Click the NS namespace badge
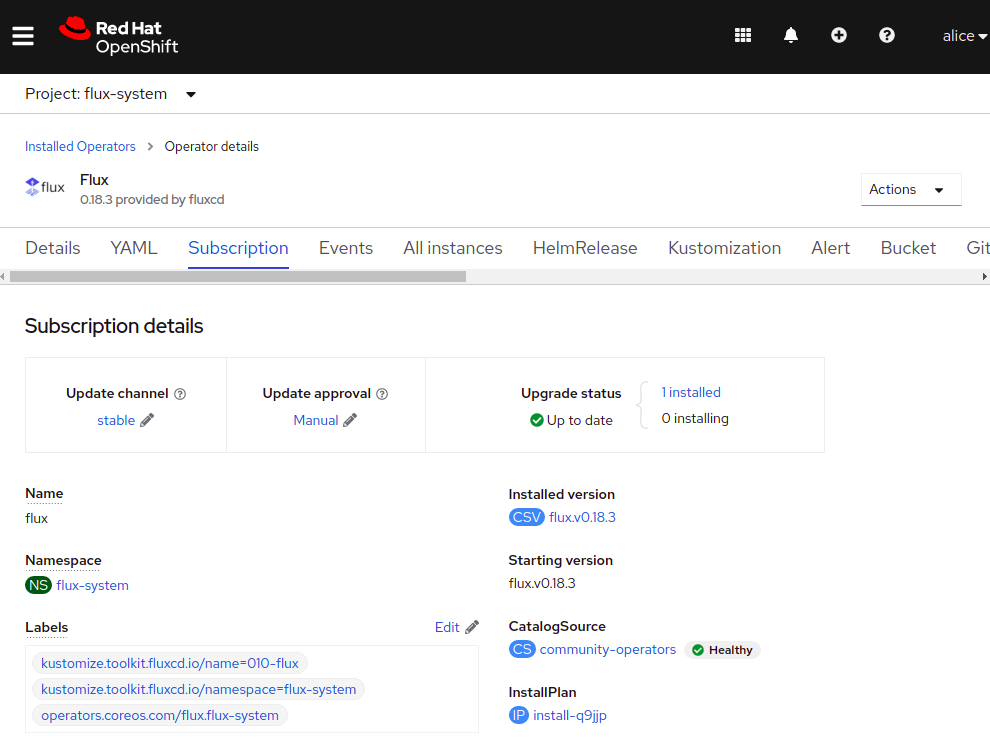The image size is (990, 737). [x=39, y=585]
